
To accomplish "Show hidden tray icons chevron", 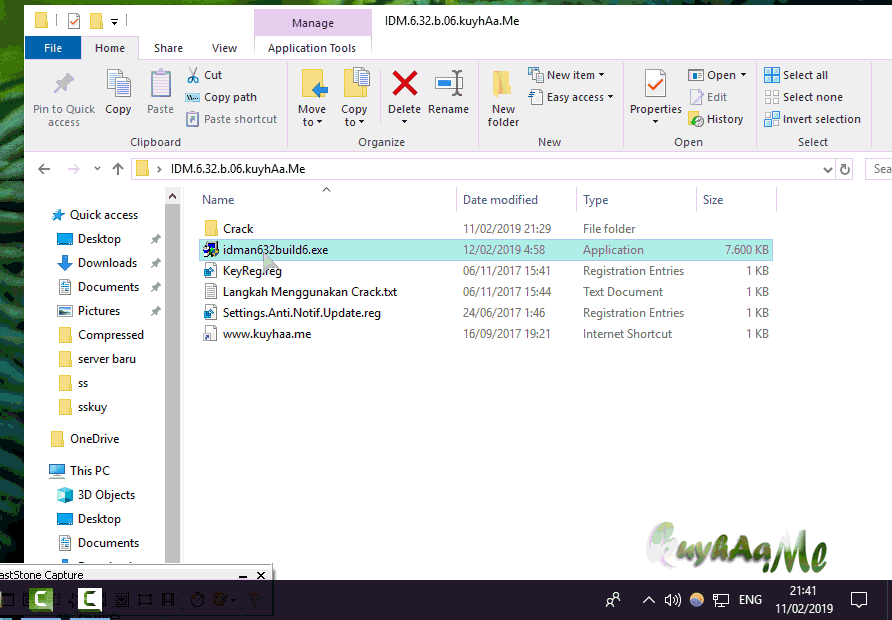I will click(x=648, y=600).
